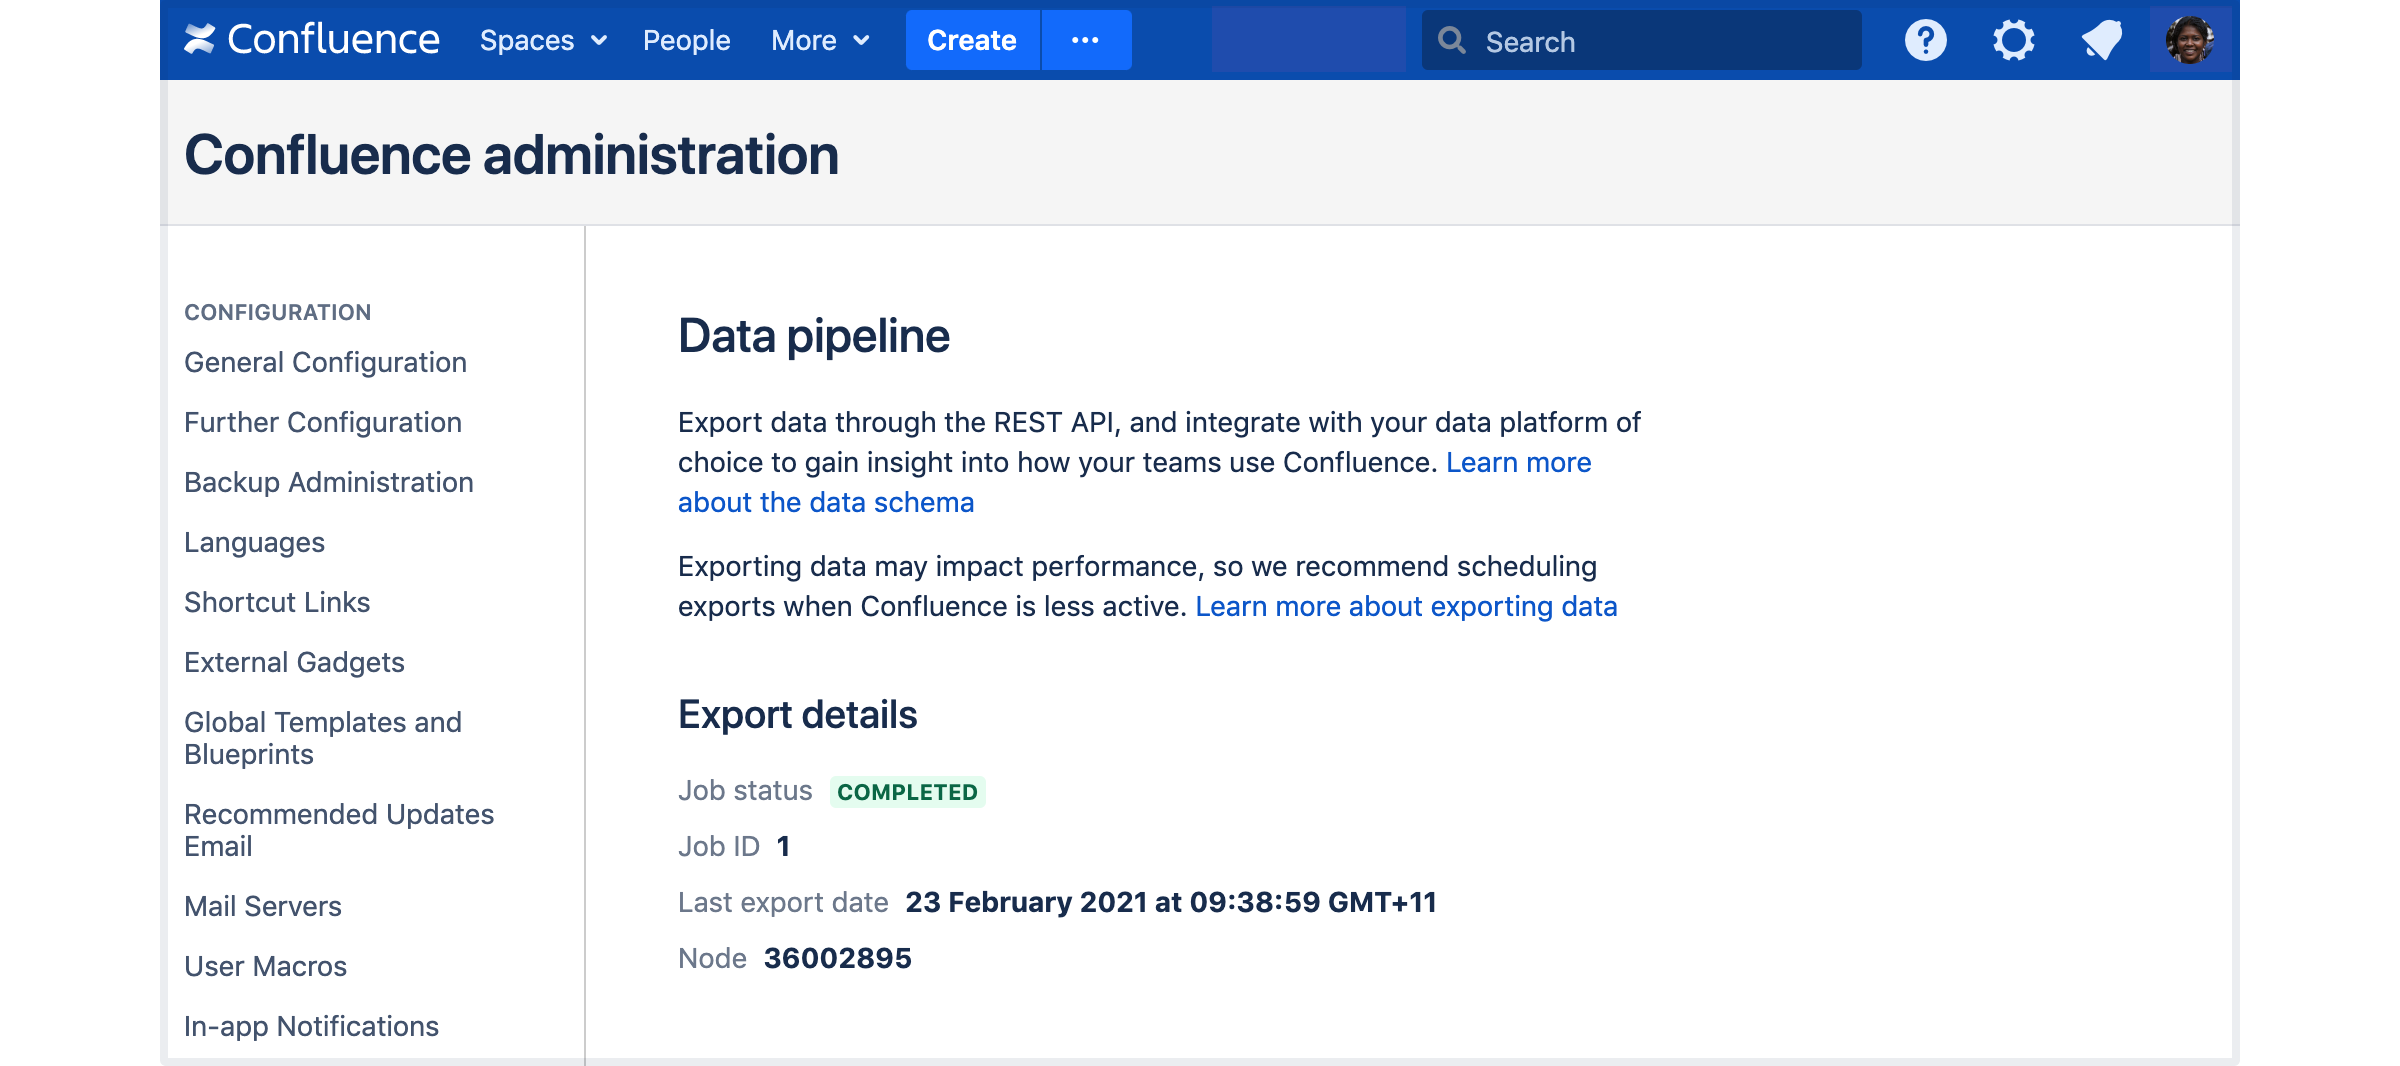The image size is (2400, 1066).
Task: Open Mail Servers settings
Action: pyautogui.click(x=263, y=906)
